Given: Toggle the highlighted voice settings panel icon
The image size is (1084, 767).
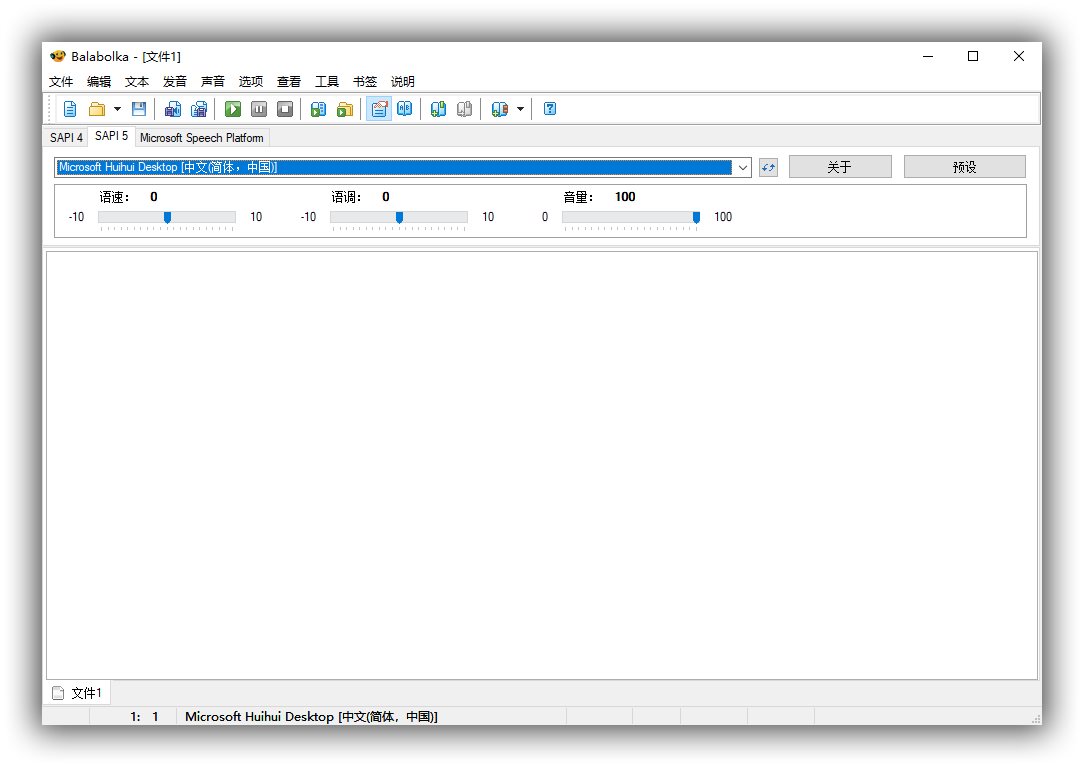Looking at the screenshot, I should click(x=379, y=109).
